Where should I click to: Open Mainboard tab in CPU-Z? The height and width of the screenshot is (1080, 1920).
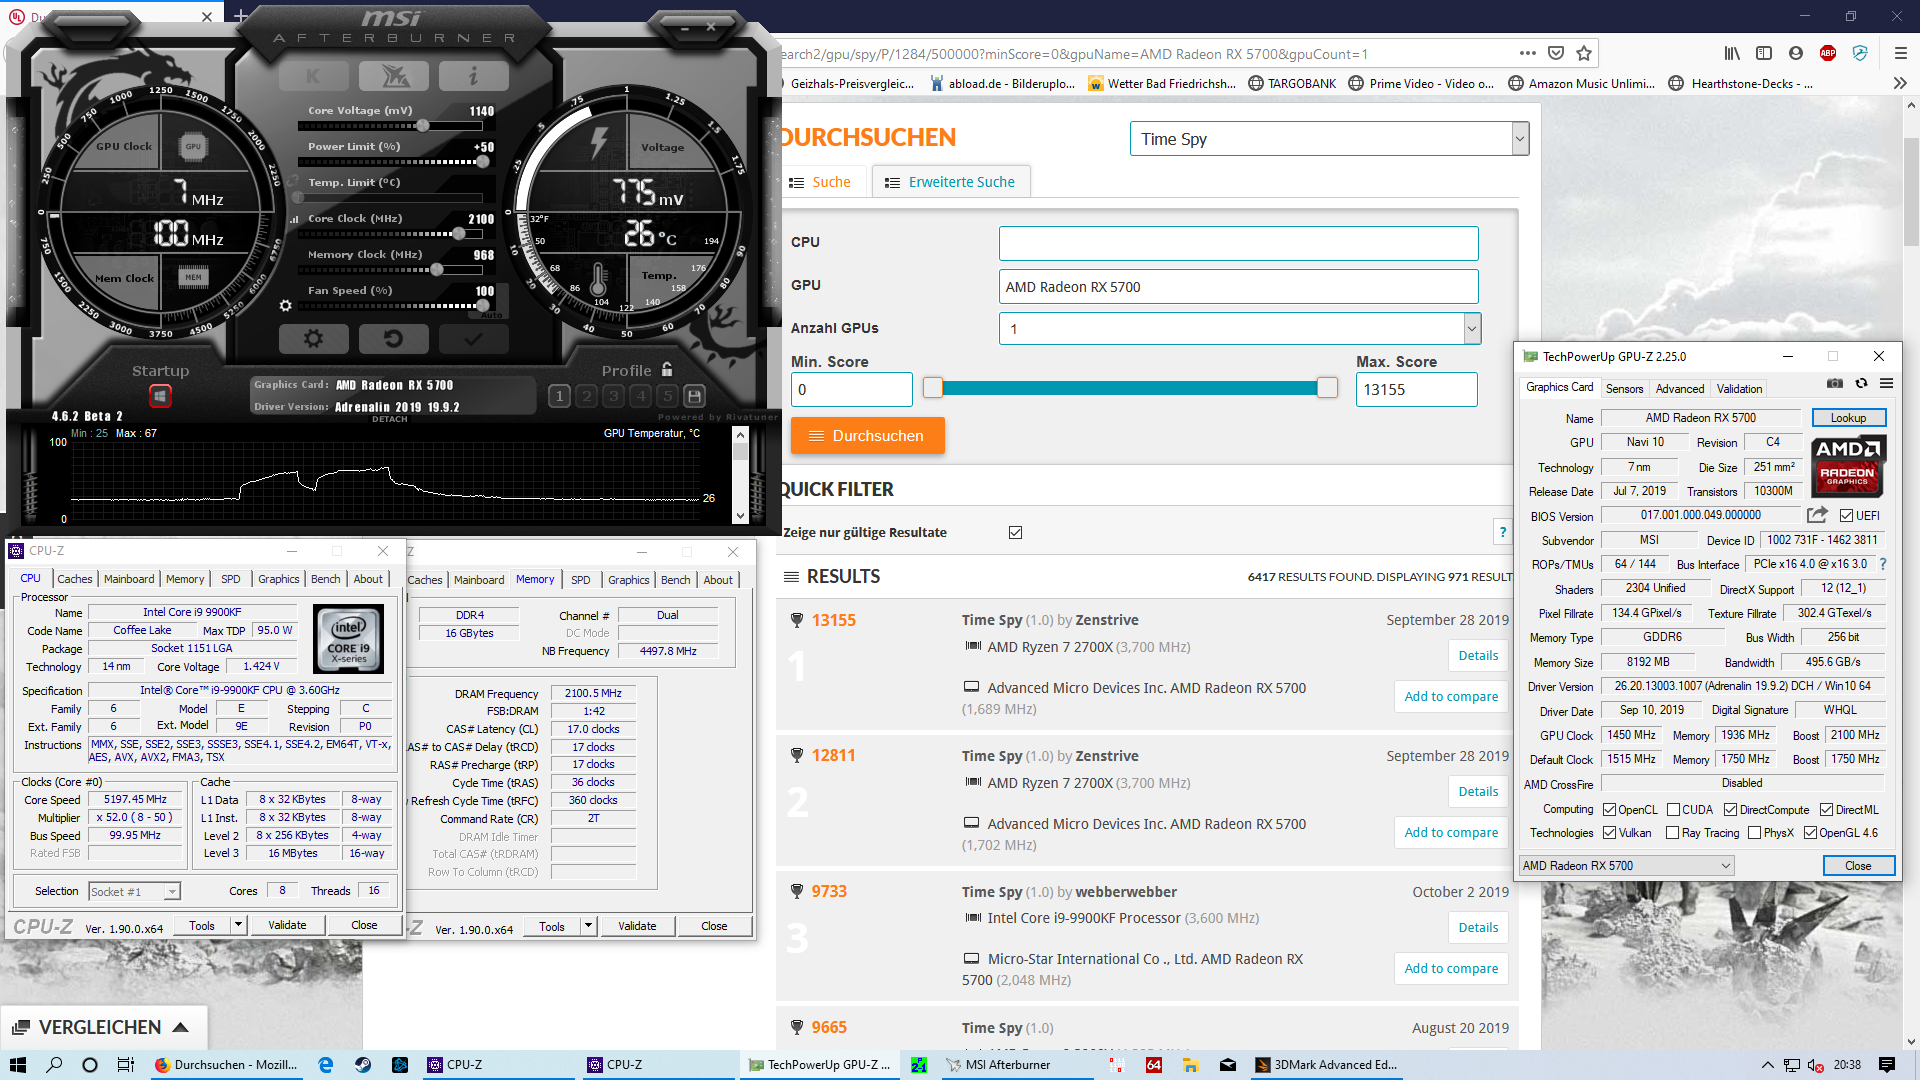(129, 579)
